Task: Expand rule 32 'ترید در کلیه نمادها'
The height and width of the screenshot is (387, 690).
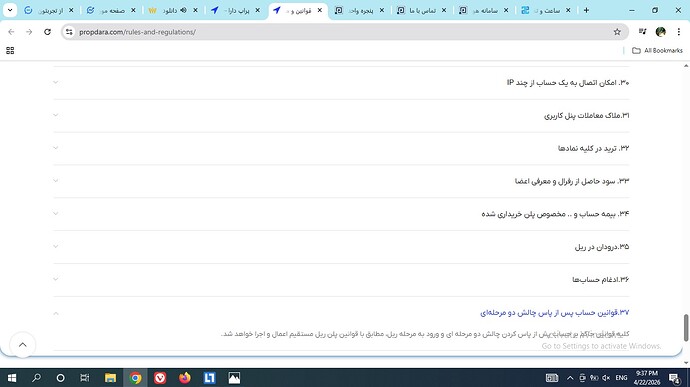Action: coord(56,148)
